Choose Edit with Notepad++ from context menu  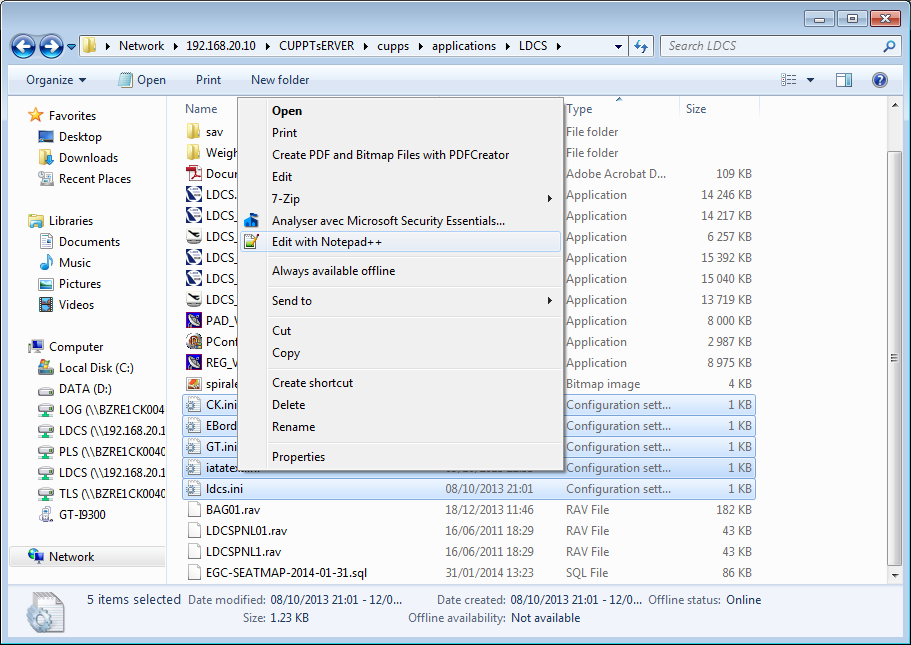click(x=327, y=242)
